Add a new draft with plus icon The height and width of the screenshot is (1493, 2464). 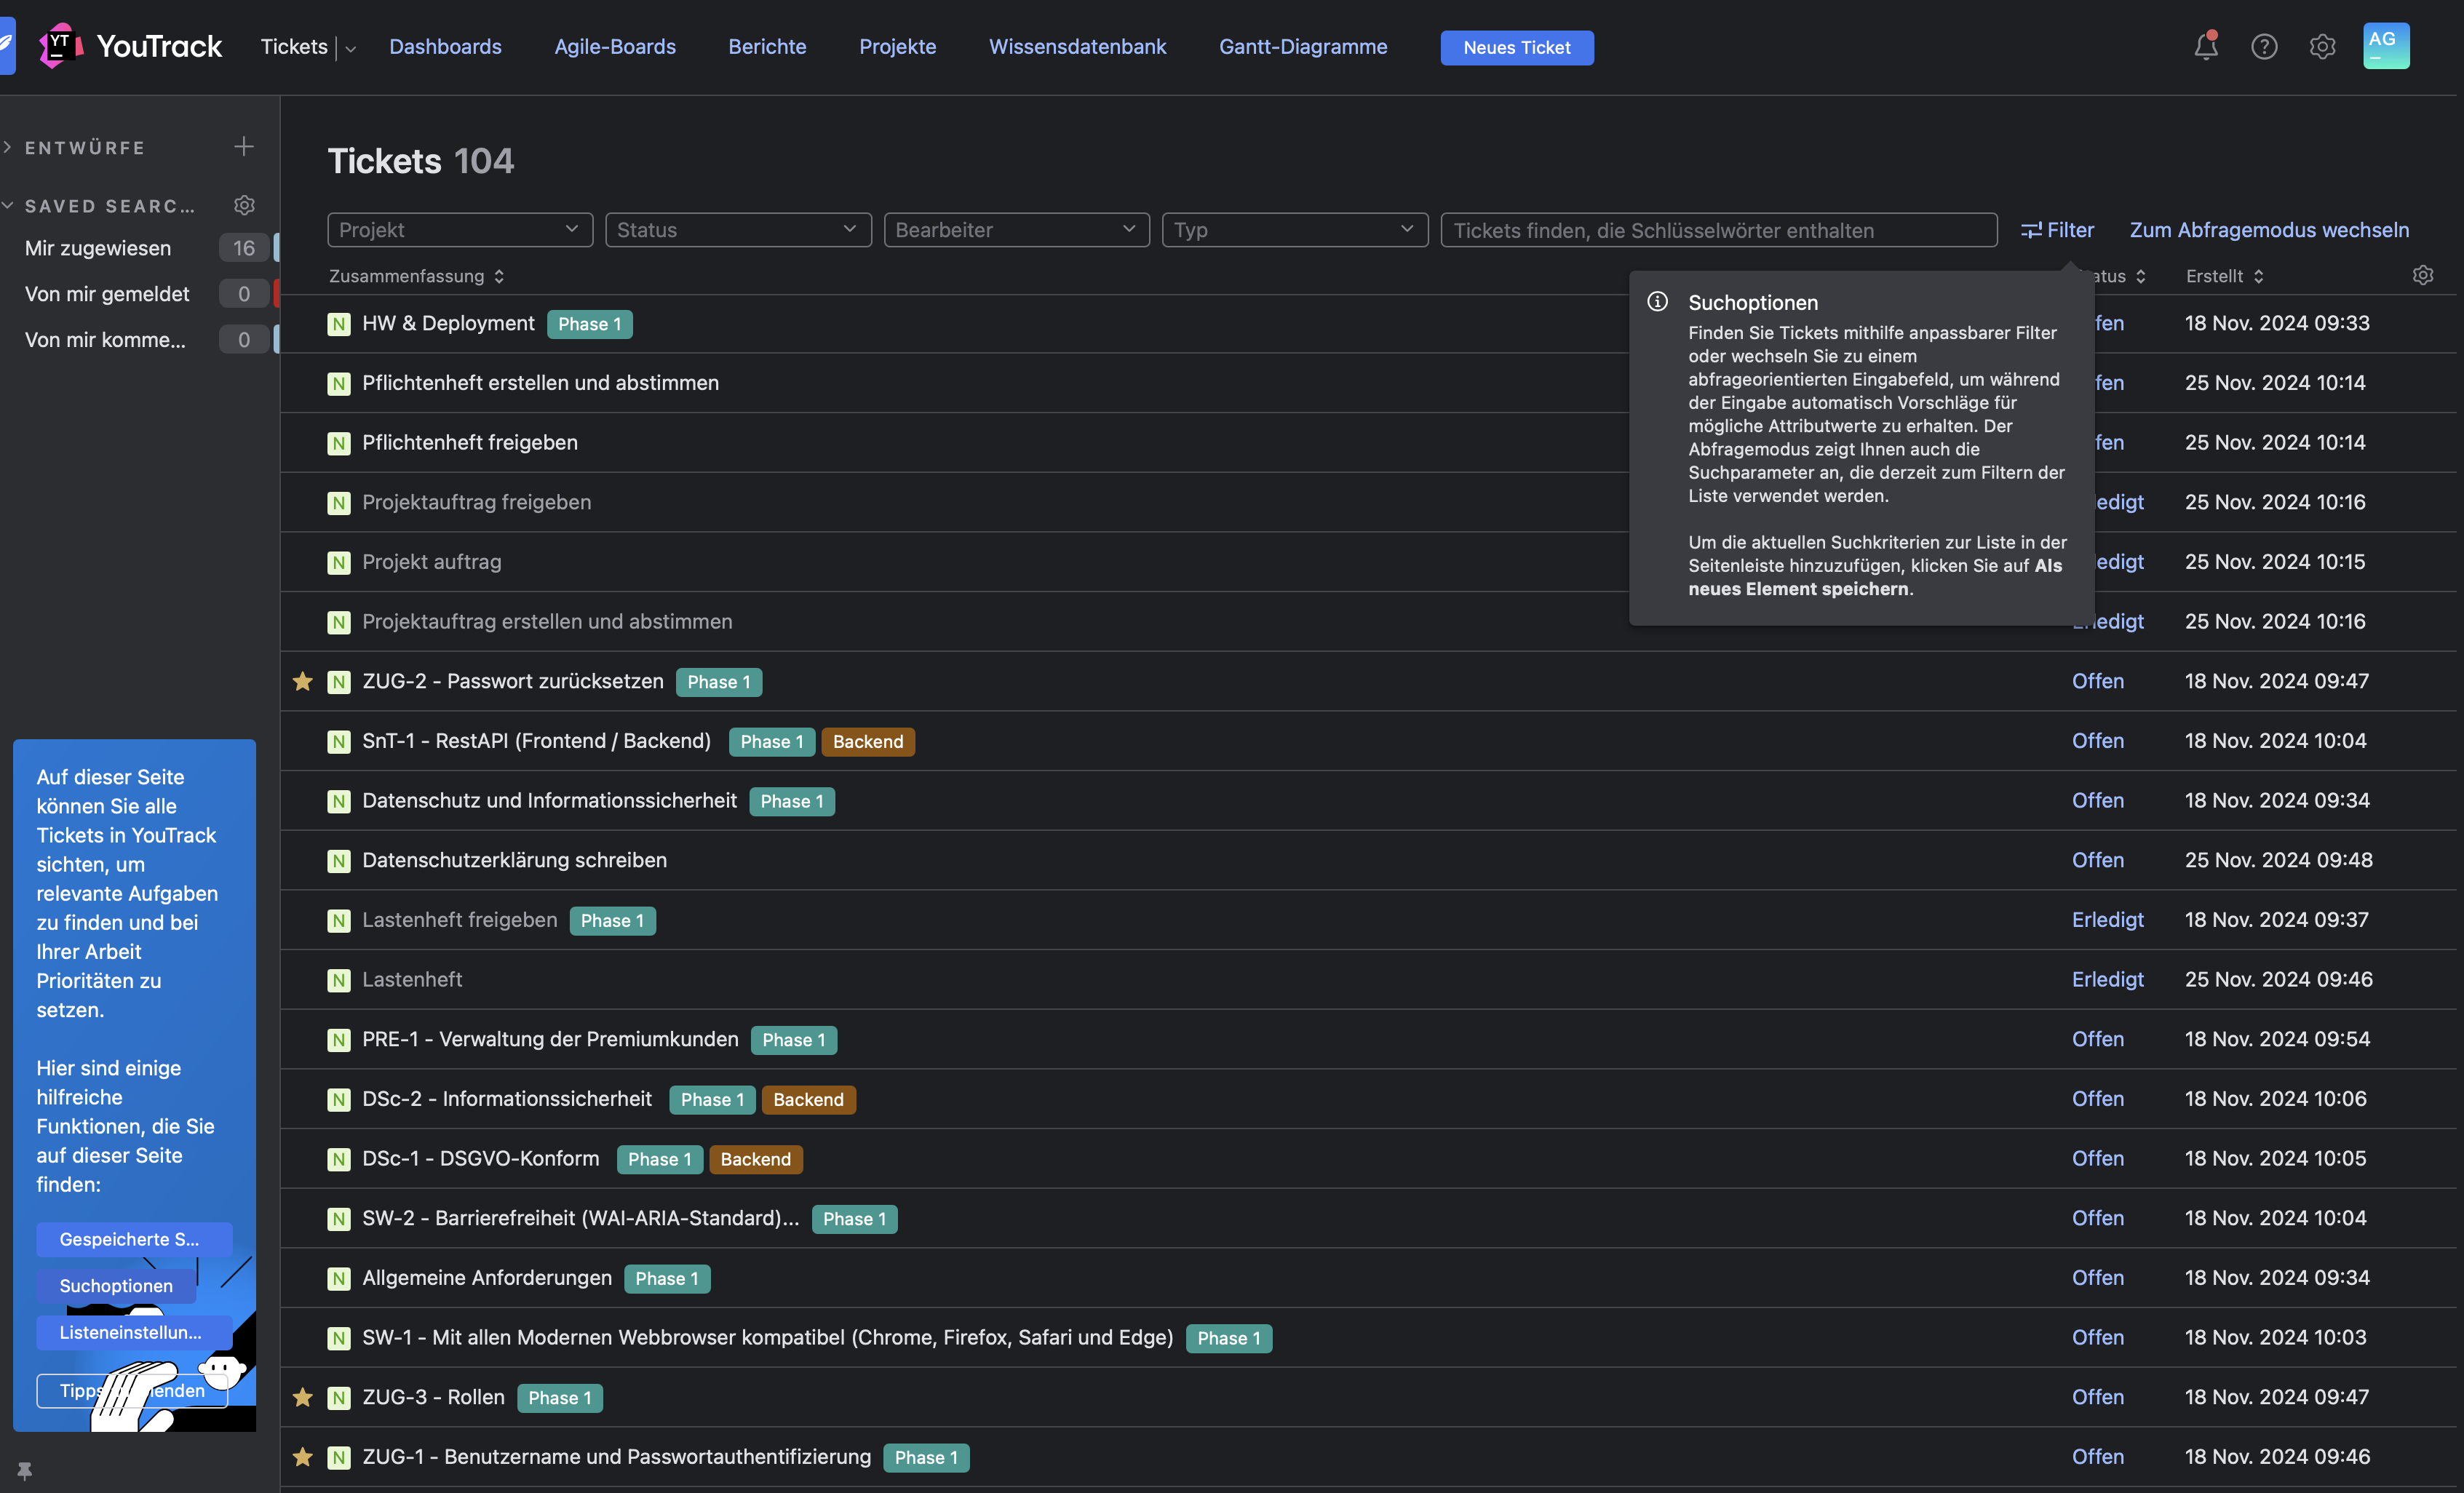coord(244,147)
